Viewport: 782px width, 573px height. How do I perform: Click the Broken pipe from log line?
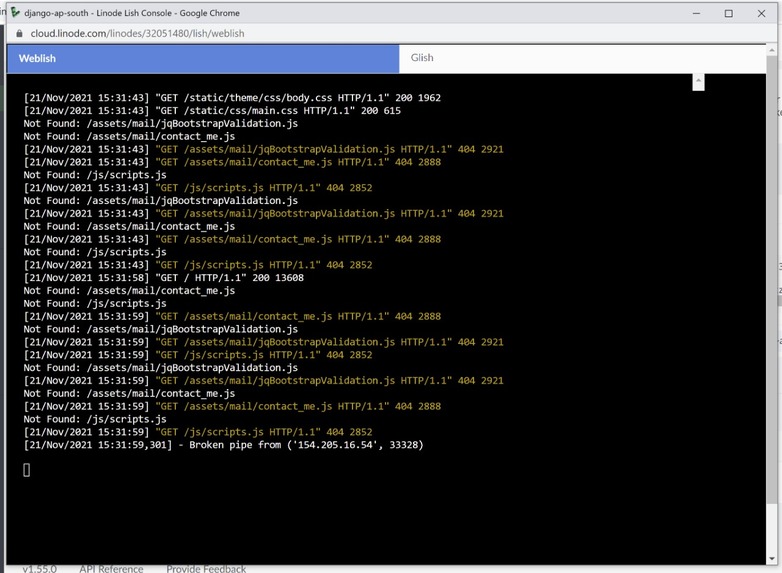(x=223, y=445)
